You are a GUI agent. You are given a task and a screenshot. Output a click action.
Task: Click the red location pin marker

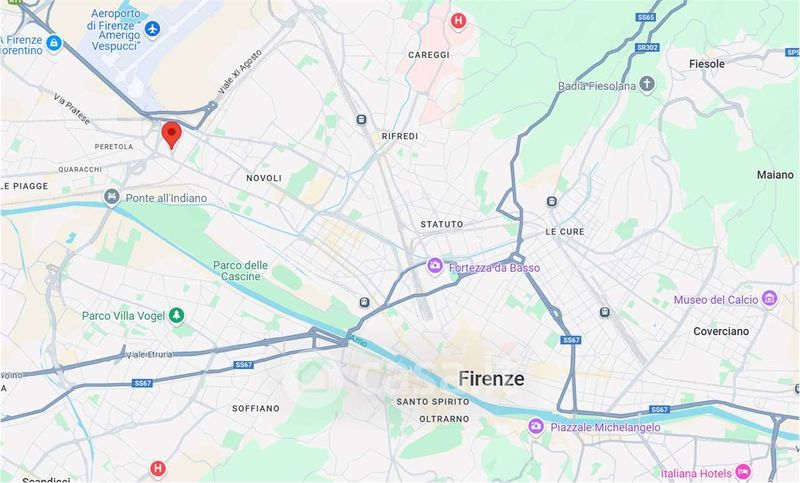pyautogui.click(x=171, y=135)
